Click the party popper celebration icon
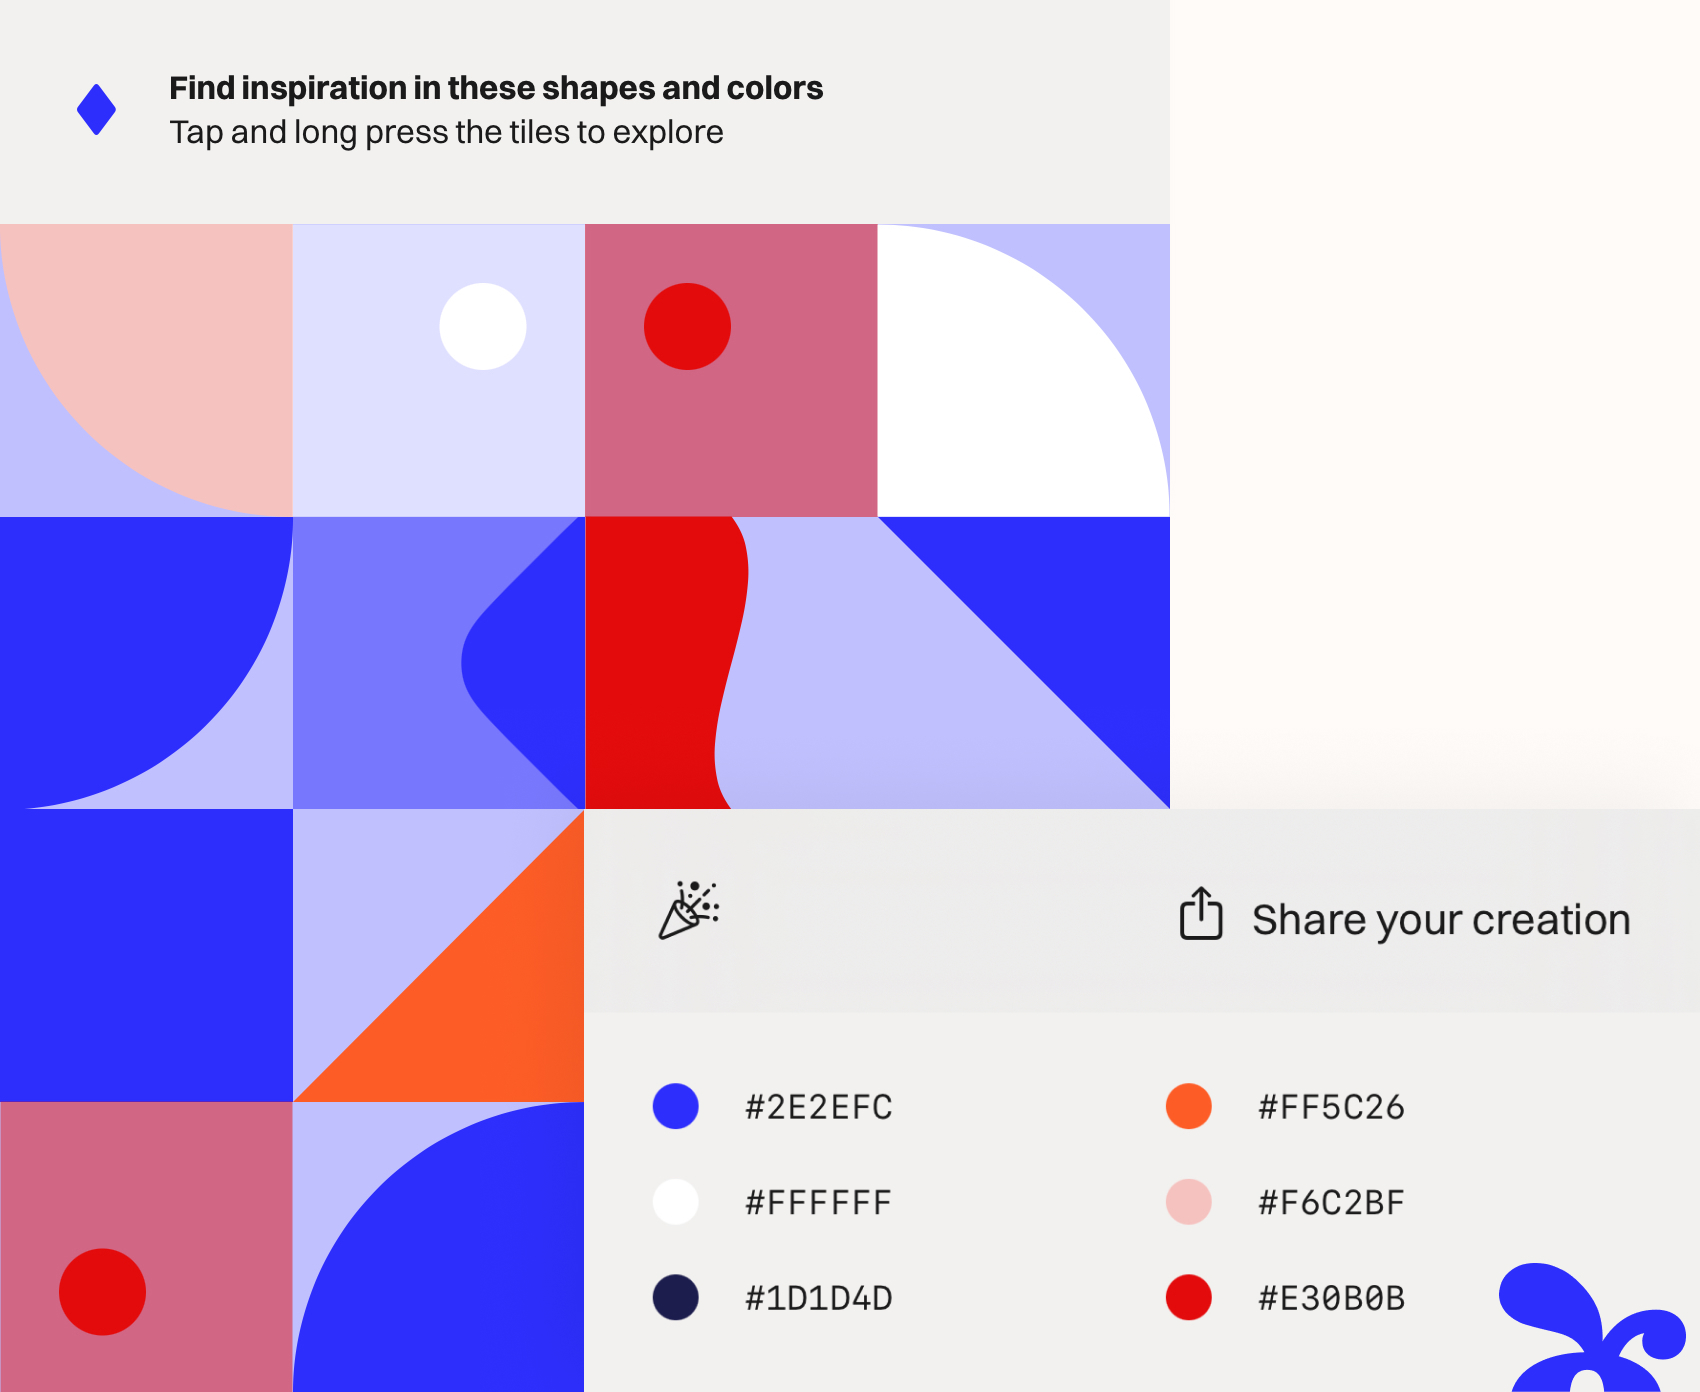Screen dimensions: 1700x1392 coord(688,908)
